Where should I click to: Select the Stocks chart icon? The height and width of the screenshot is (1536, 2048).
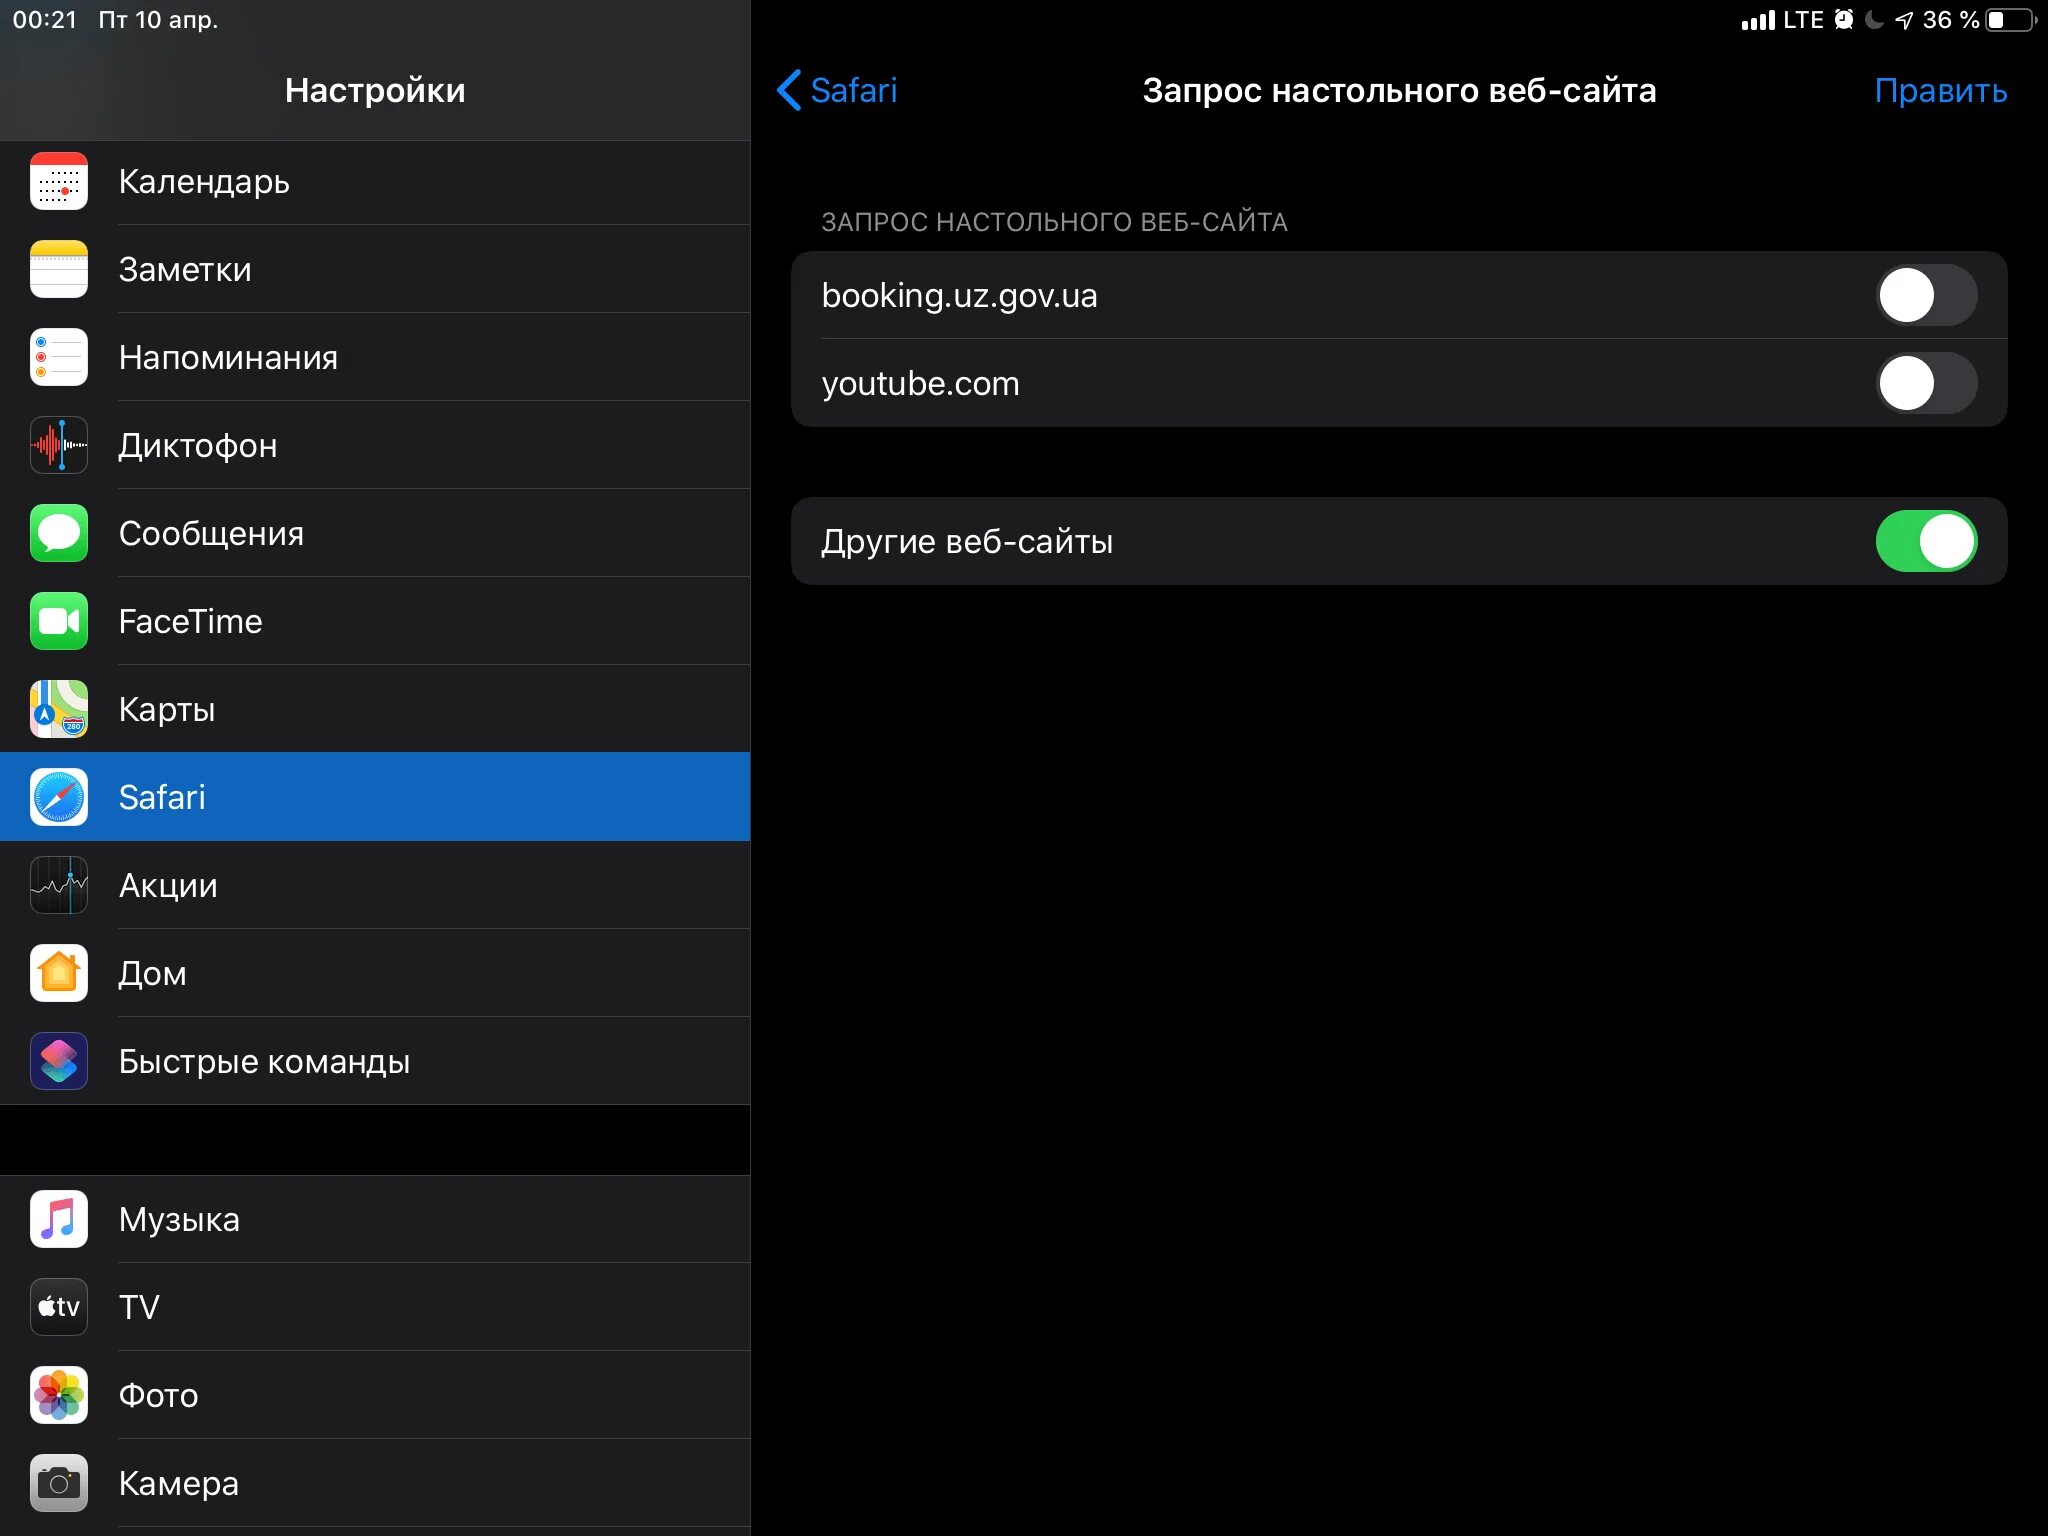(x=59, y=886)
